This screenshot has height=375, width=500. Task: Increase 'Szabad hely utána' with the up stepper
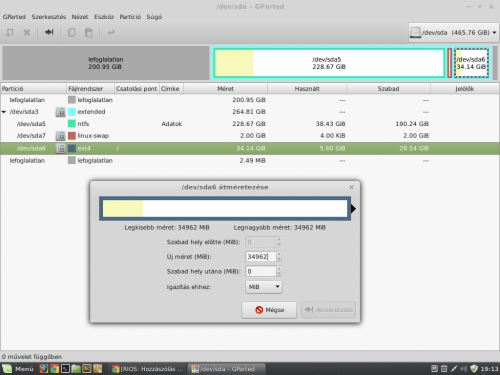point(279,269)
